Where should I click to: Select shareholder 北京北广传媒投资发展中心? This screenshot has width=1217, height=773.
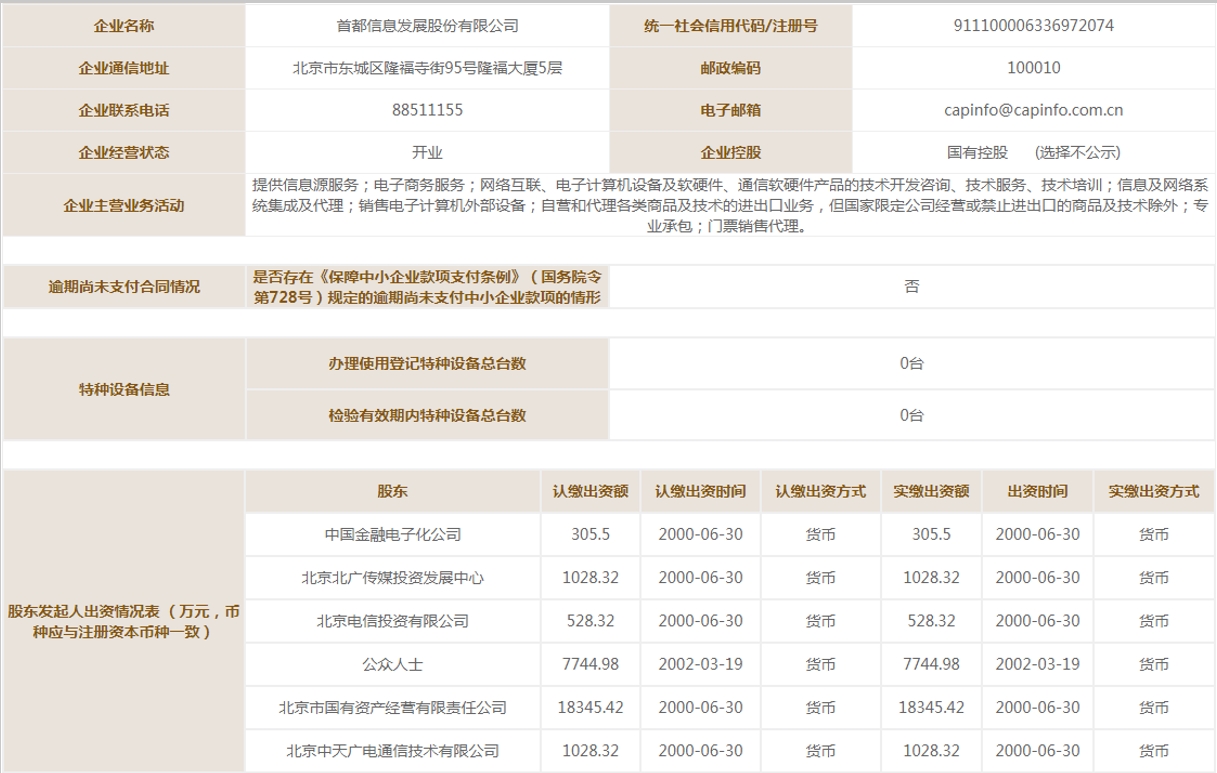click(392, 578)
